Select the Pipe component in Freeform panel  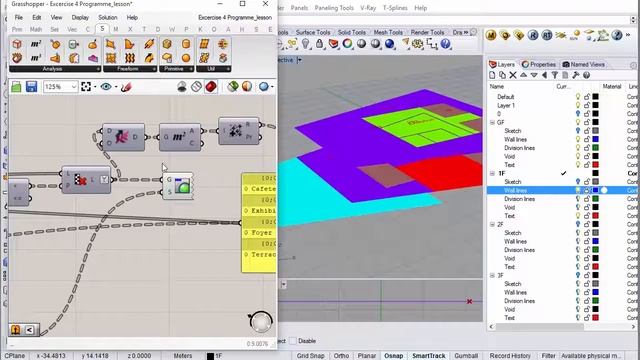[149, 44]
